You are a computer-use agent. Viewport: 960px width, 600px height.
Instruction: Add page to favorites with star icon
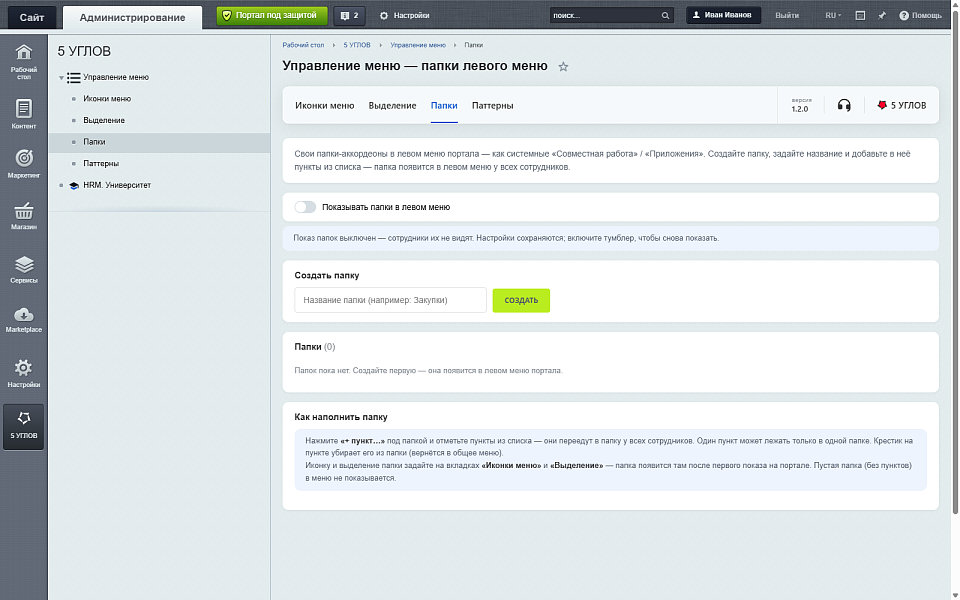point(563,67)
